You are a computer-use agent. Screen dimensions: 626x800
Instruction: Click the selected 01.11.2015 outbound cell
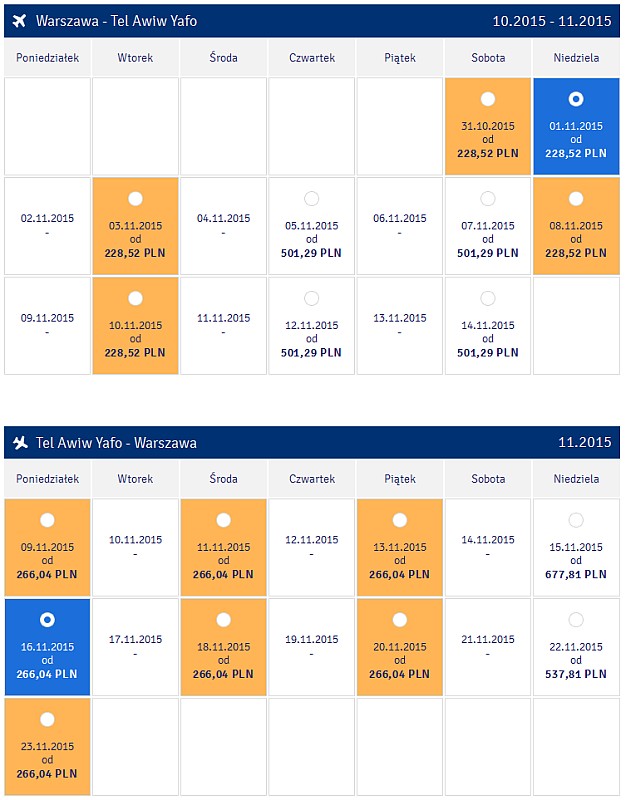point(576,126)
